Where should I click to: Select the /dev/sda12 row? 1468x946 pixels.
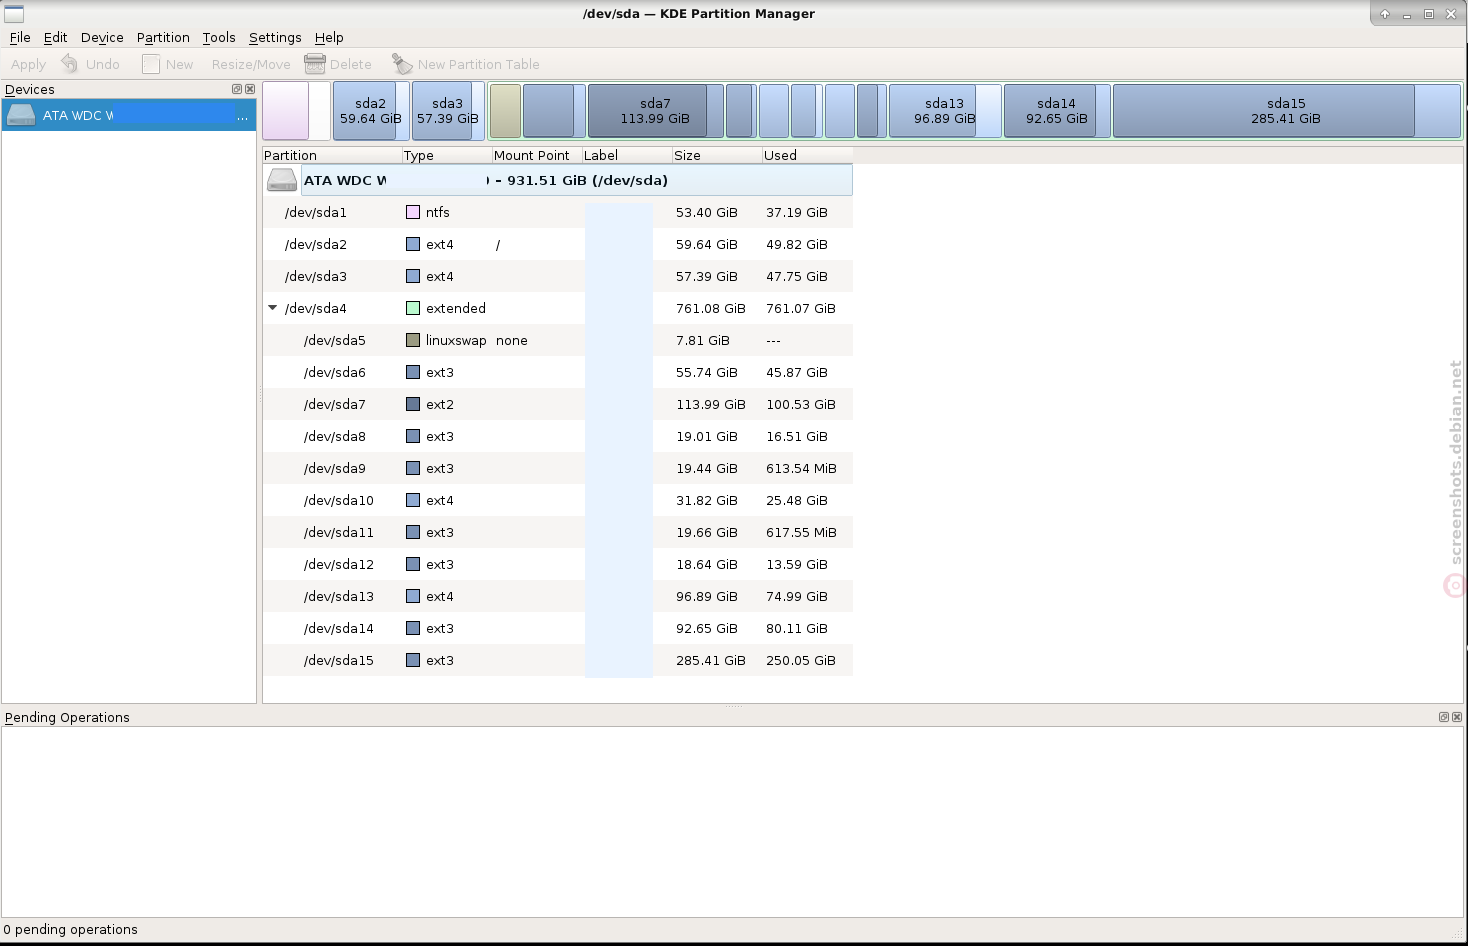558,564
